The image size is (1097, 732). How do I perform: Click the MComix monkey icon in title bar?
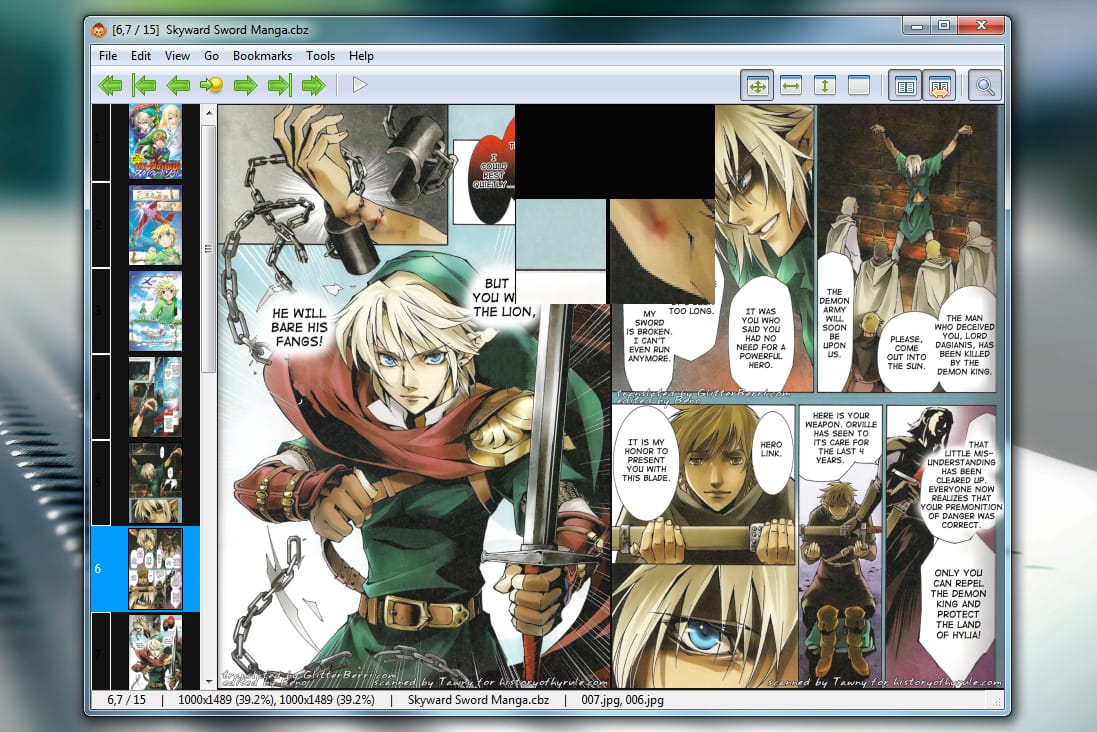(x=99, y=30)
